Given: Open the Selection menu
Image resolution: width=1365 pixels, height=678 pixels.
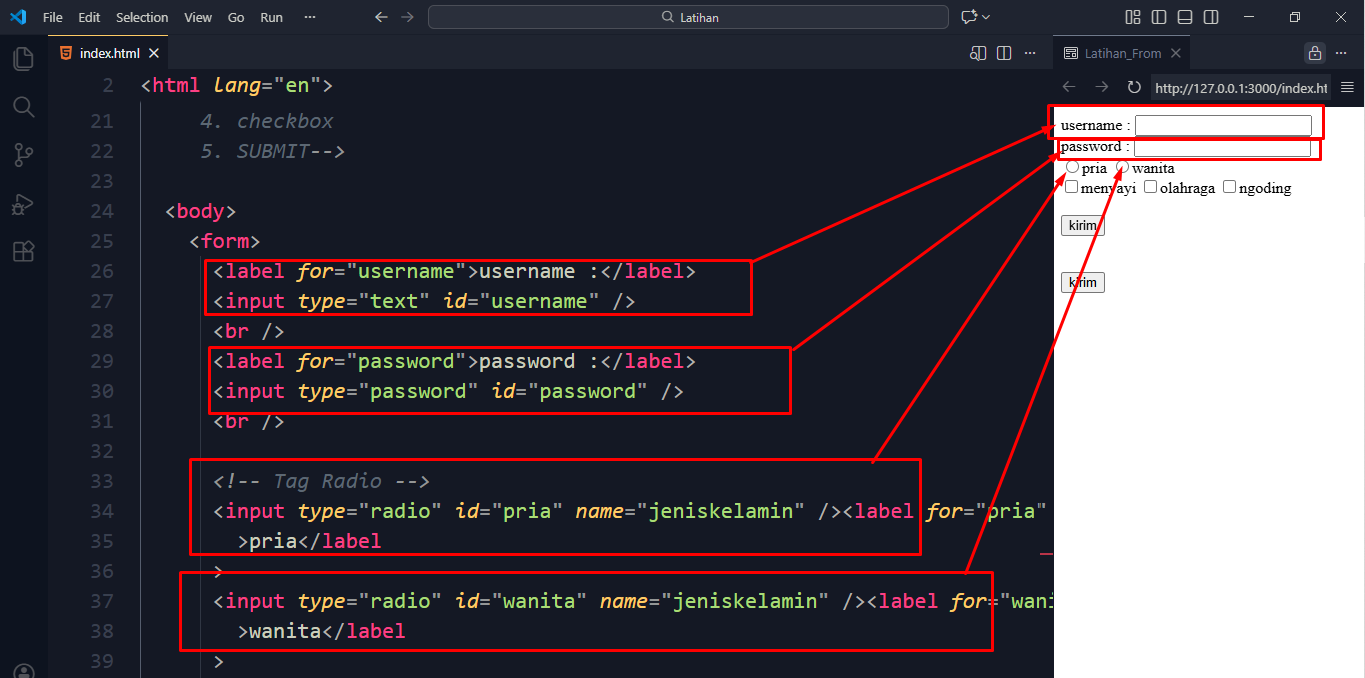Looking at the screenshot, I should point(142,17).
